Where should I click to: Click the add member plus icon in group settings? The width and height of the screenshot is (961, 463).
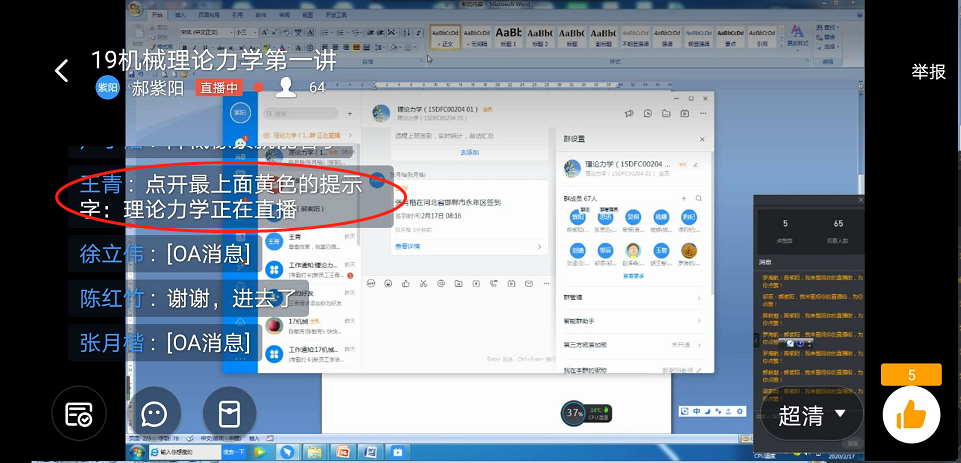pyautogui.click(x=684, y=198)
